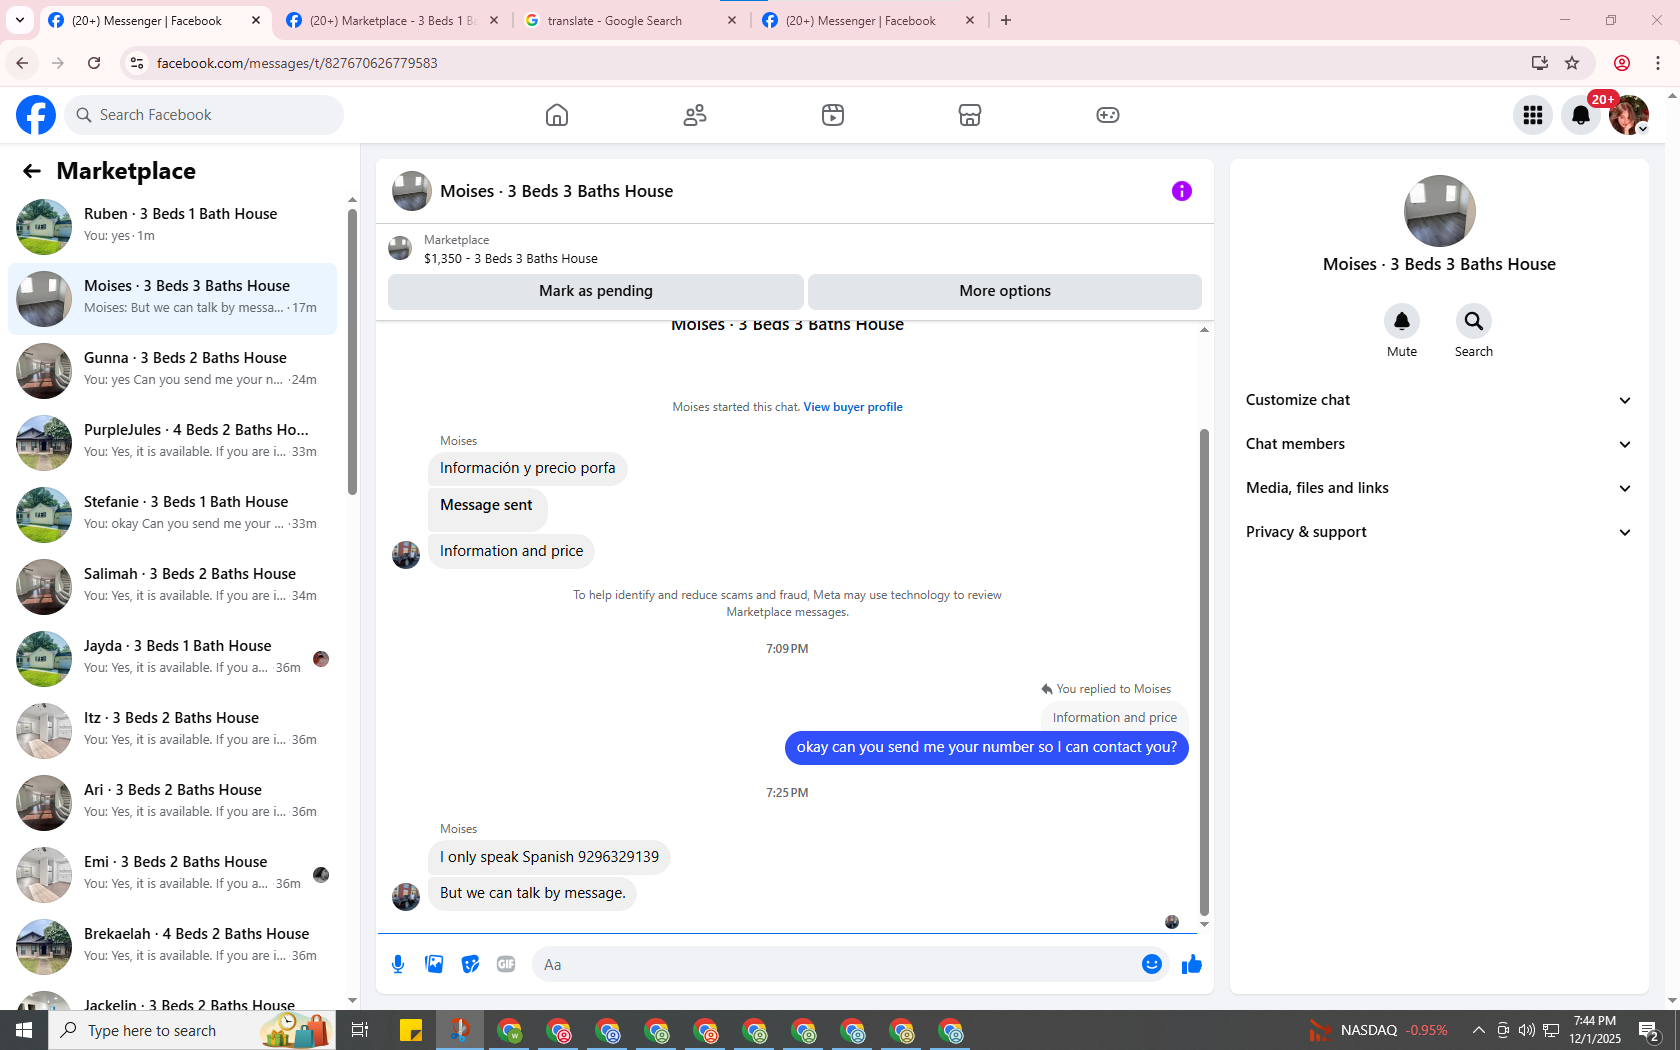Choose a sticker icon
Viewport: 1680px width, 1050px height.
[470, 964]
